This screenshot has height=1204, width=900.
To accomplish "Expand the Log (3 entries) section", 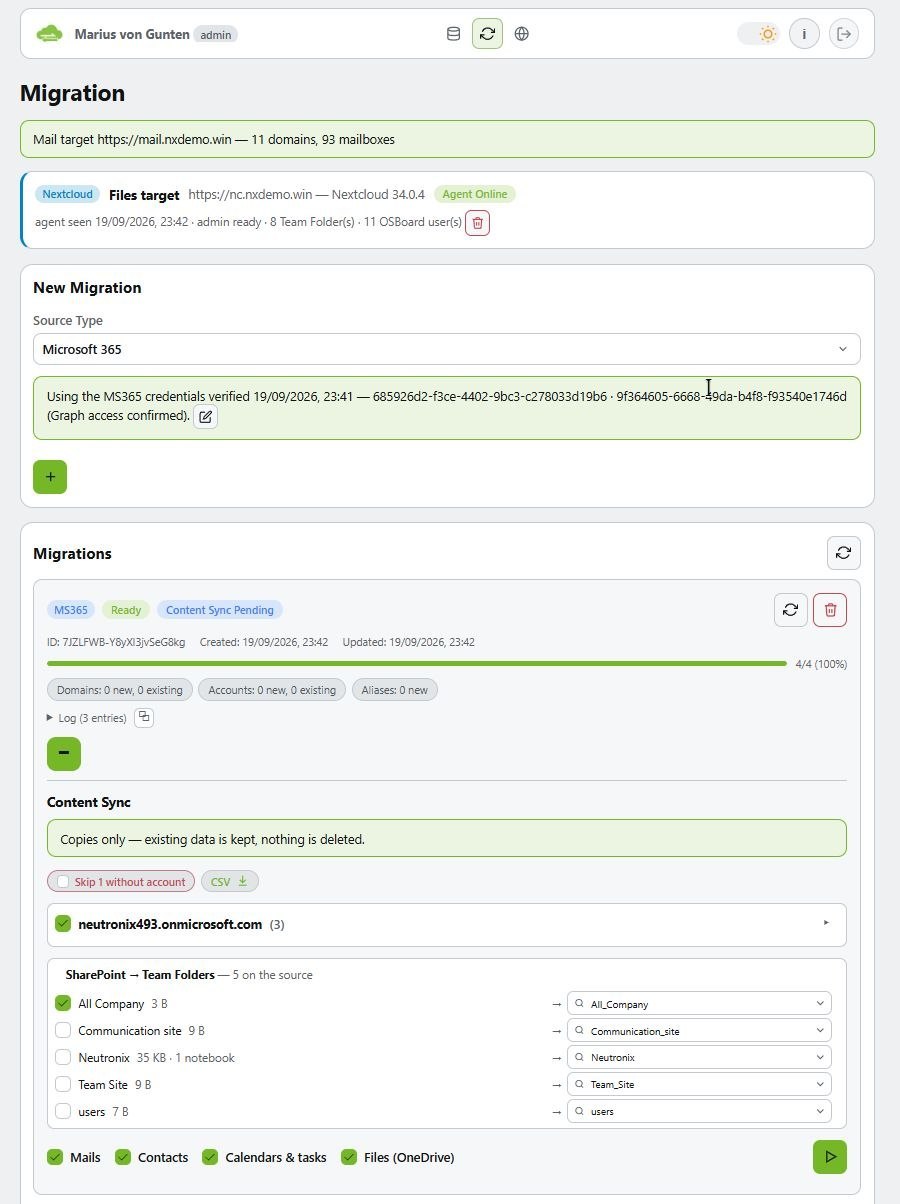I will [x=86, y=718].
